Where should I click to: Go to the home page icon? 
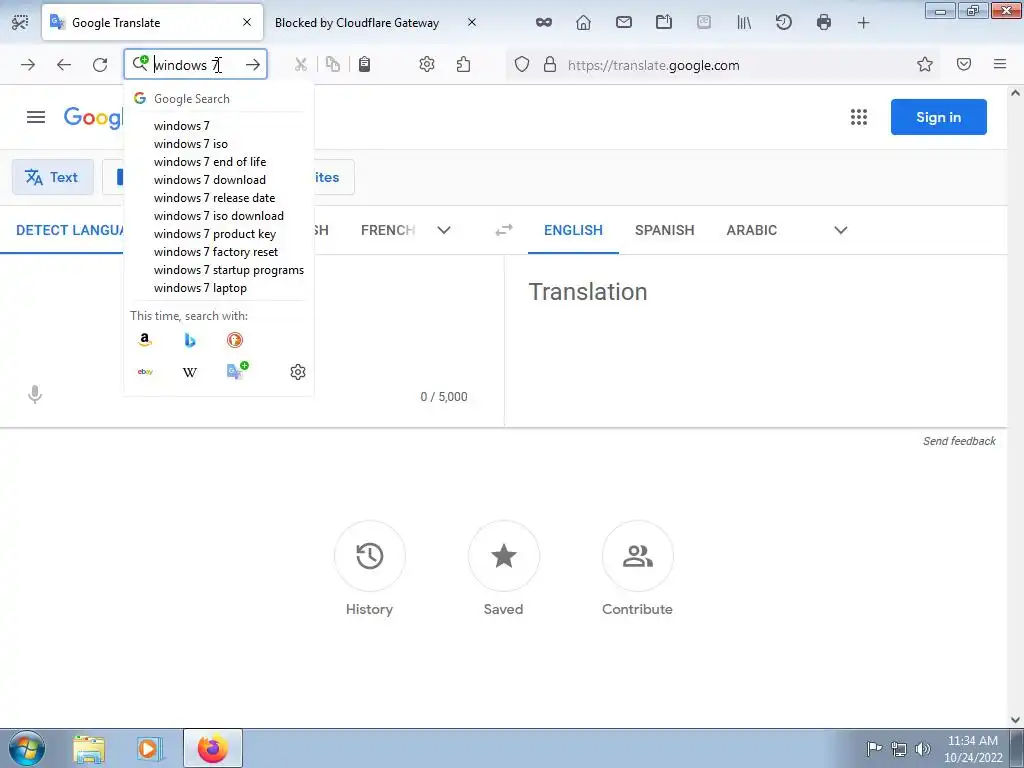pos(583,23)
